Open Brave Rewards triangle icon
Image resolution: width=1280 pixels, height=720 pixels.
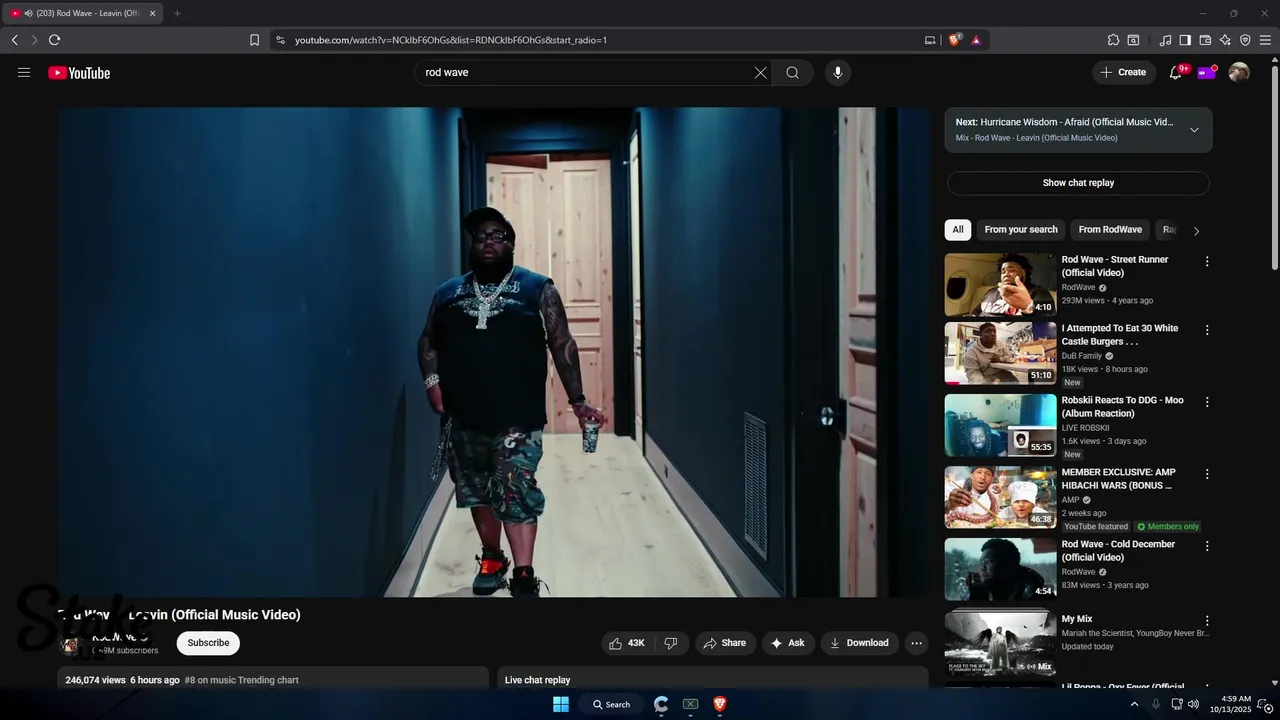click(x=976, y=40)
